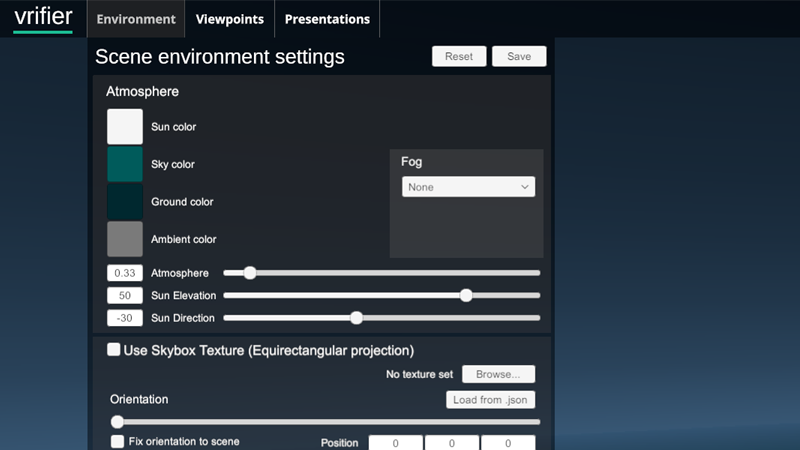
Task: Enable Use Skybox Texture checkbox
Action: (x=114, y=350)
